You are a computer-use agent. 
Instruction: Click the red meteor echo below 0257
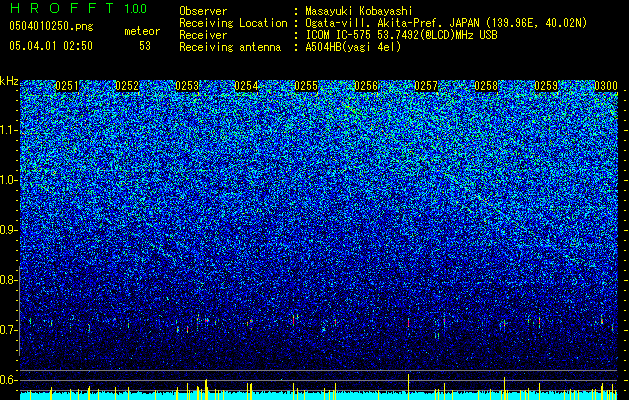(408, 322)
